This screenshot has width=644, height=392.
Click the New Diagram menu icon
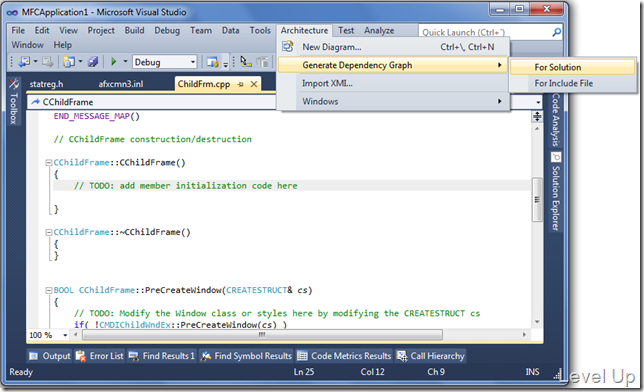tap(288, 47)
